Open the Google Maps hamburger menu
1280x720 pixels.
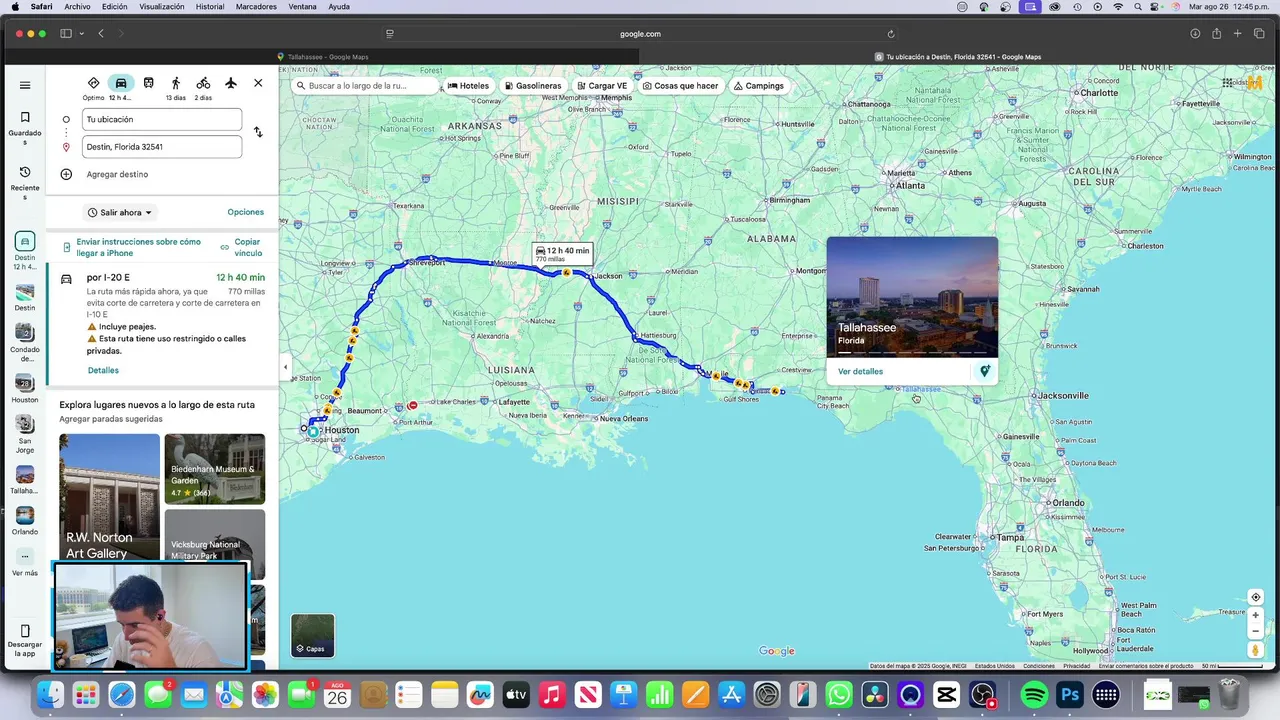[25, 85]
